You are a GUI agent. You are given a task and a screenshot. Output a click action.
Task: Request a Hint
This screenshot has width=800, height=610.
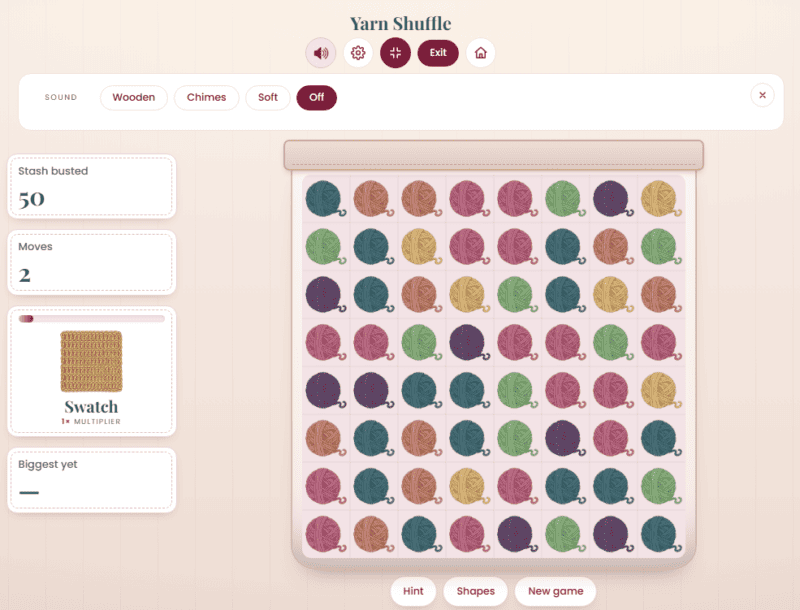tap(413, 591)
